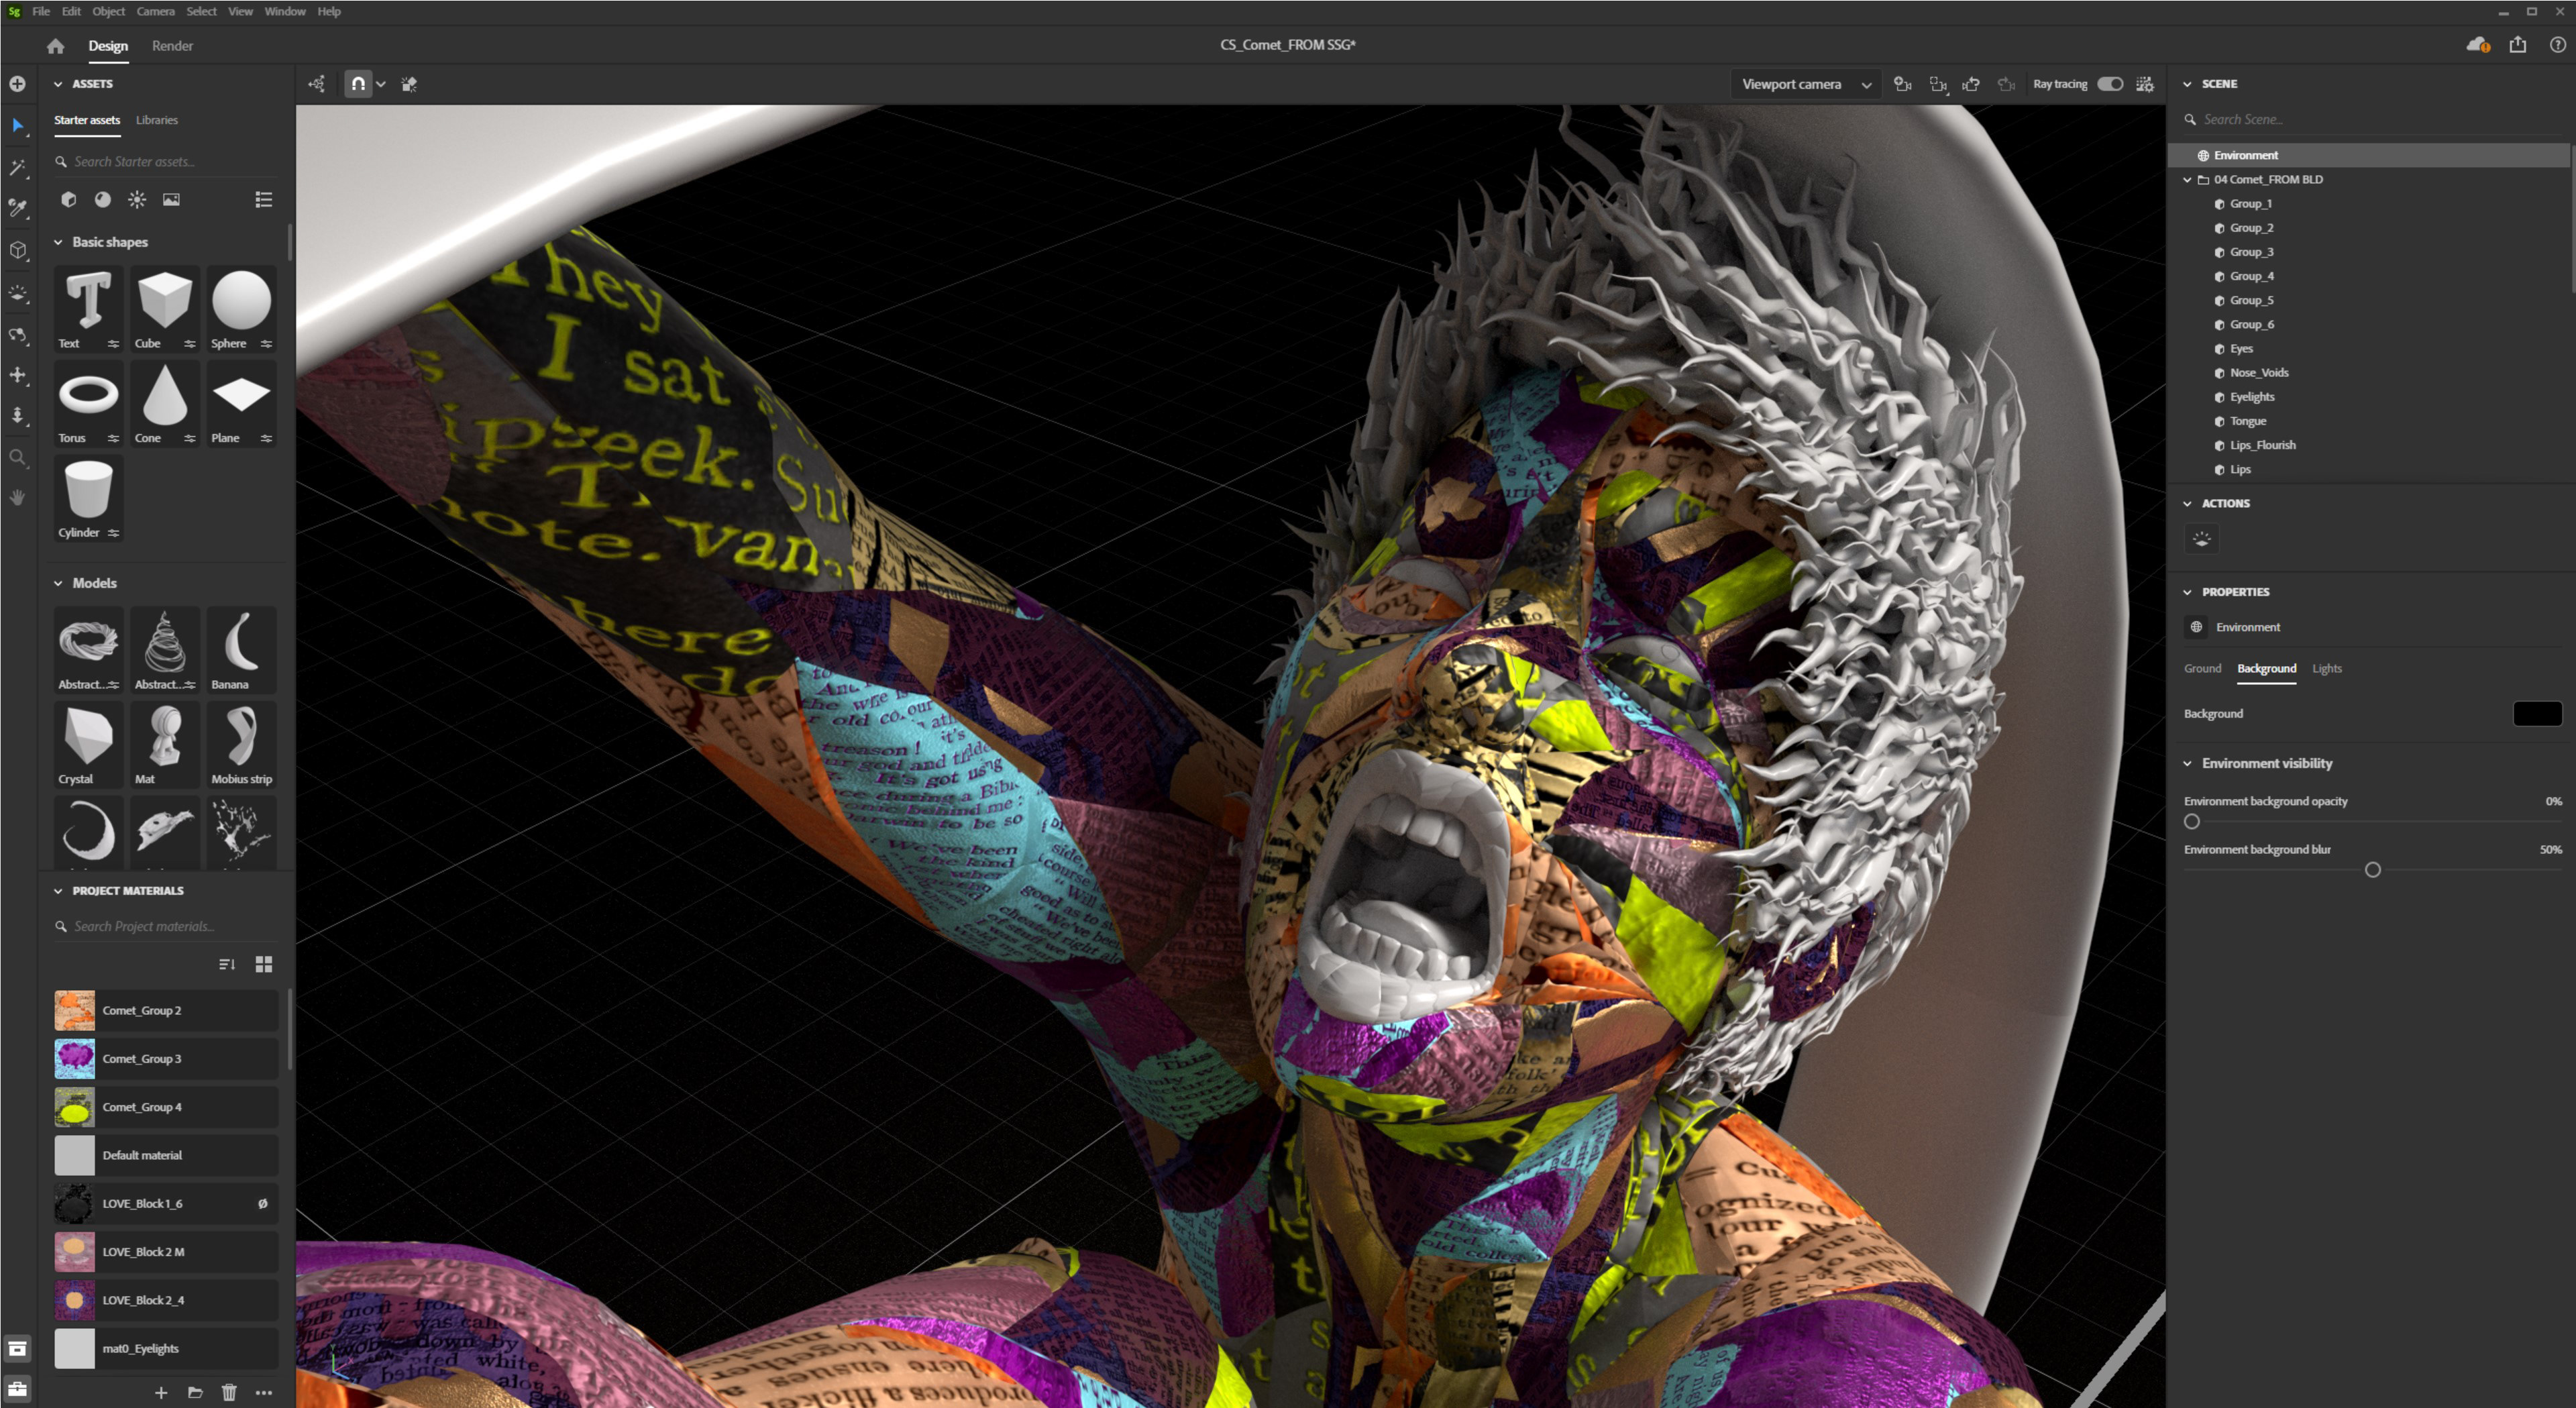The image size is (2576, 1408).
Task: Select Nose_Voids in scene tree
Action: point(2259,373)
